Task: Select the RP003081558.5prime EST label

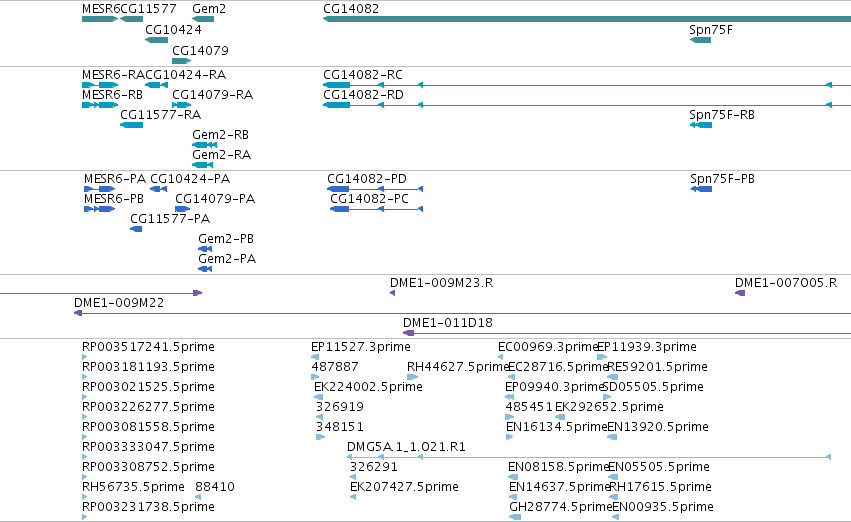Action: point(148,428)
